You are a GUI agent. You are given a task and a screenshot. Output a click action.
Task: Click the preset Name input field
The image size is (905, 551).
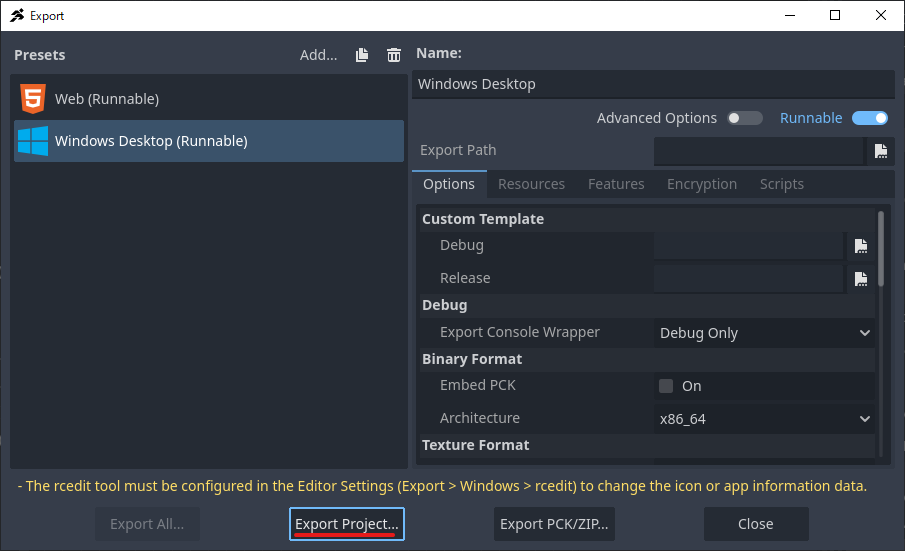click(653, 84)
